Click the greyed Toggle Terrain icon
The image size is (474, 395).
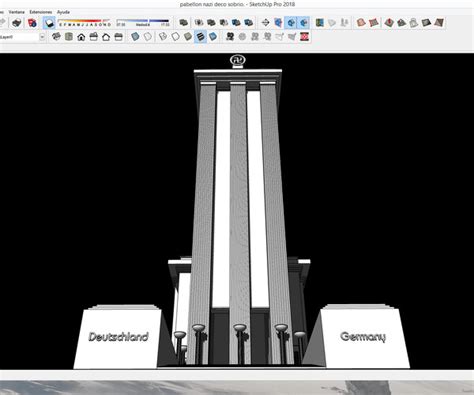click(332, 23)
